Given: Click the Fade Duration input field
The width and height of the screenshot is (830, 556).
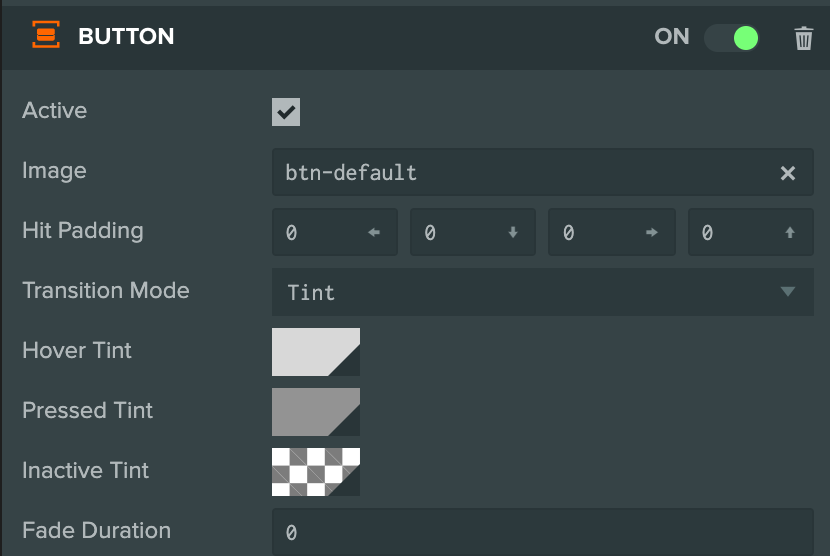Looking at the screenshot, I should coord(543,532).
